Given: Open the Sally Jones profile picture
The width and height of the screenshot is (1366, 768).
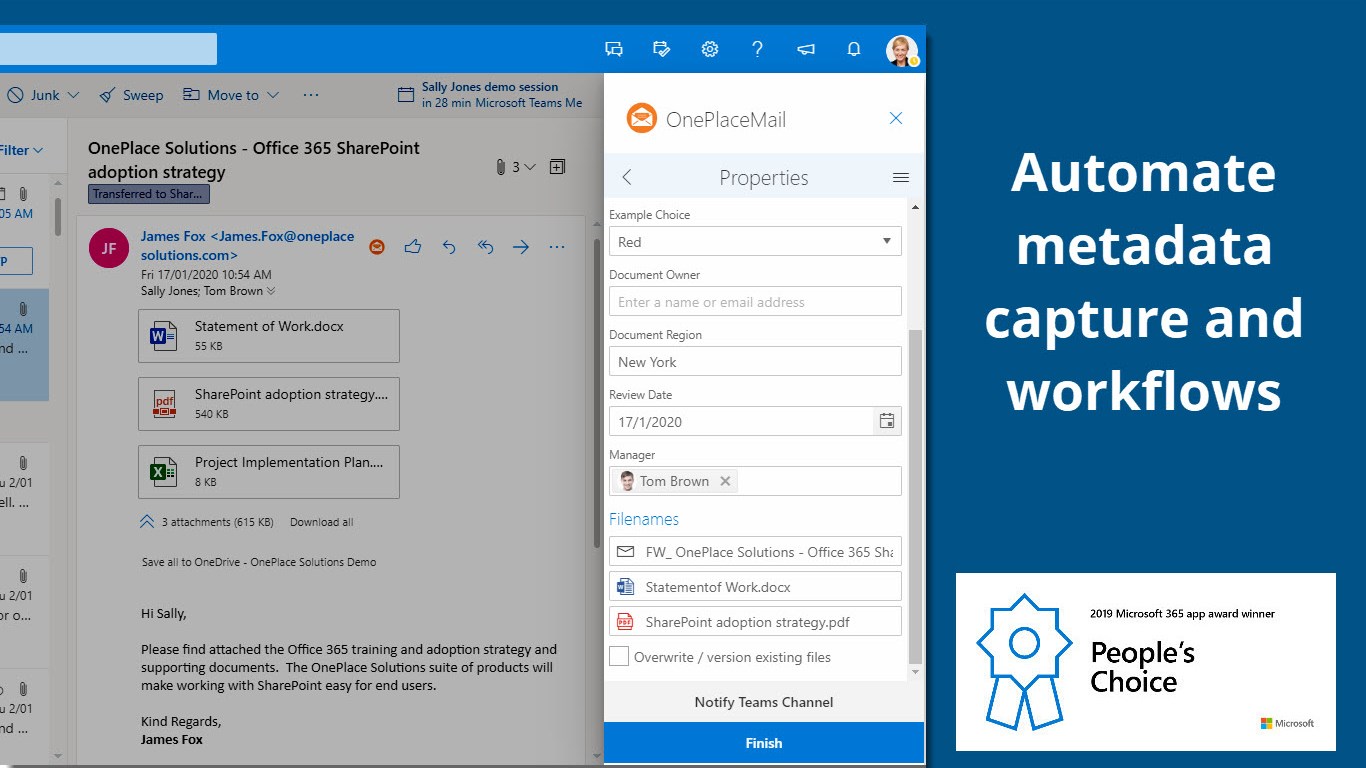Looking at the screenshot, I should pyautogui.click(x=902, y=50).
